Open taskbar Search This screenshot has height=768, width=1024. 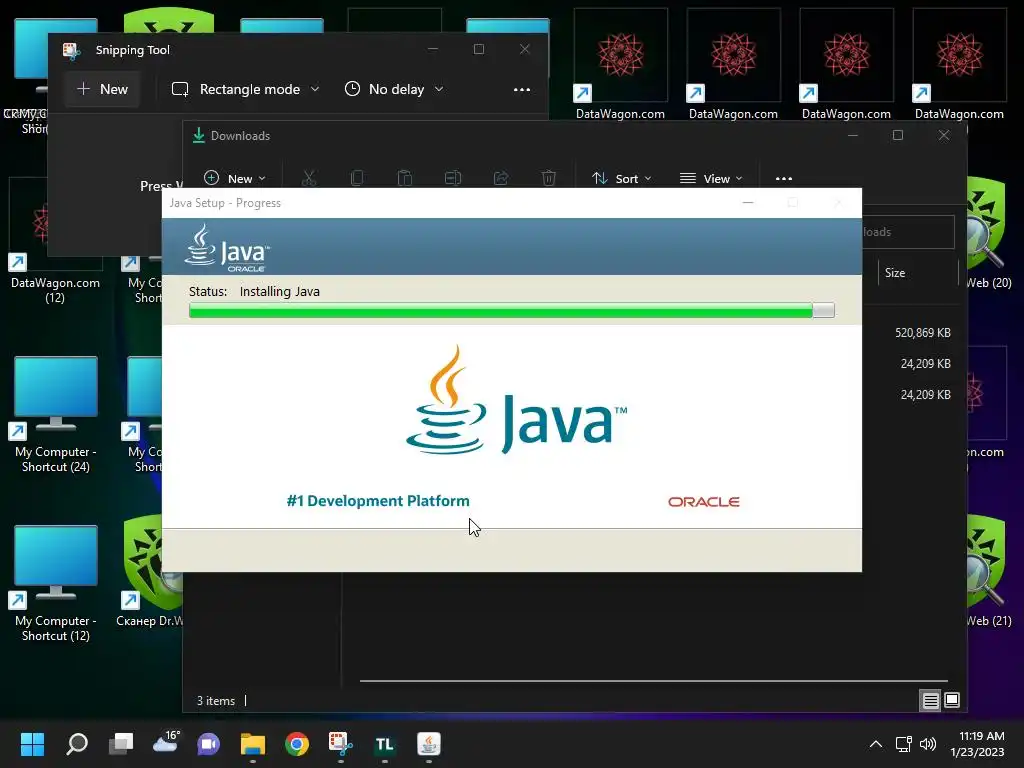(x=76, y=744)
